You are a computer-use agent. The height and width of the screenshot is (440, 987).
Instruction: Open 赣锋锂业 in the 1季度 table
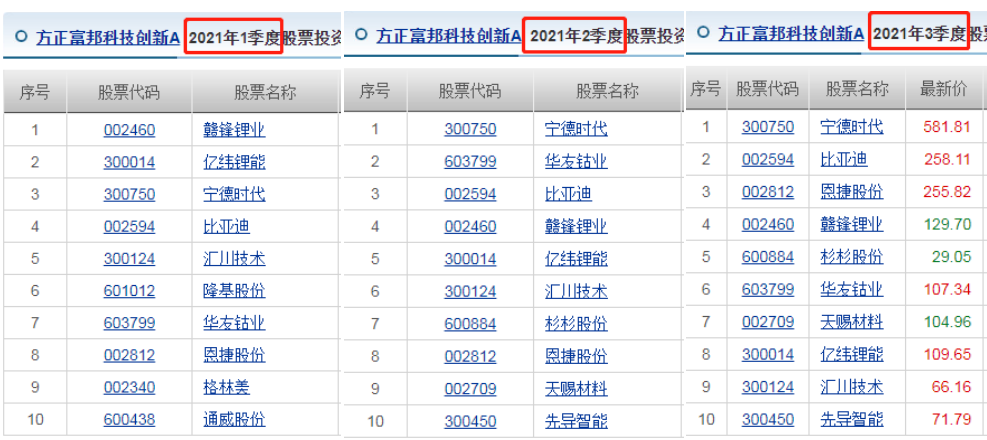click(x=234, y=130)
